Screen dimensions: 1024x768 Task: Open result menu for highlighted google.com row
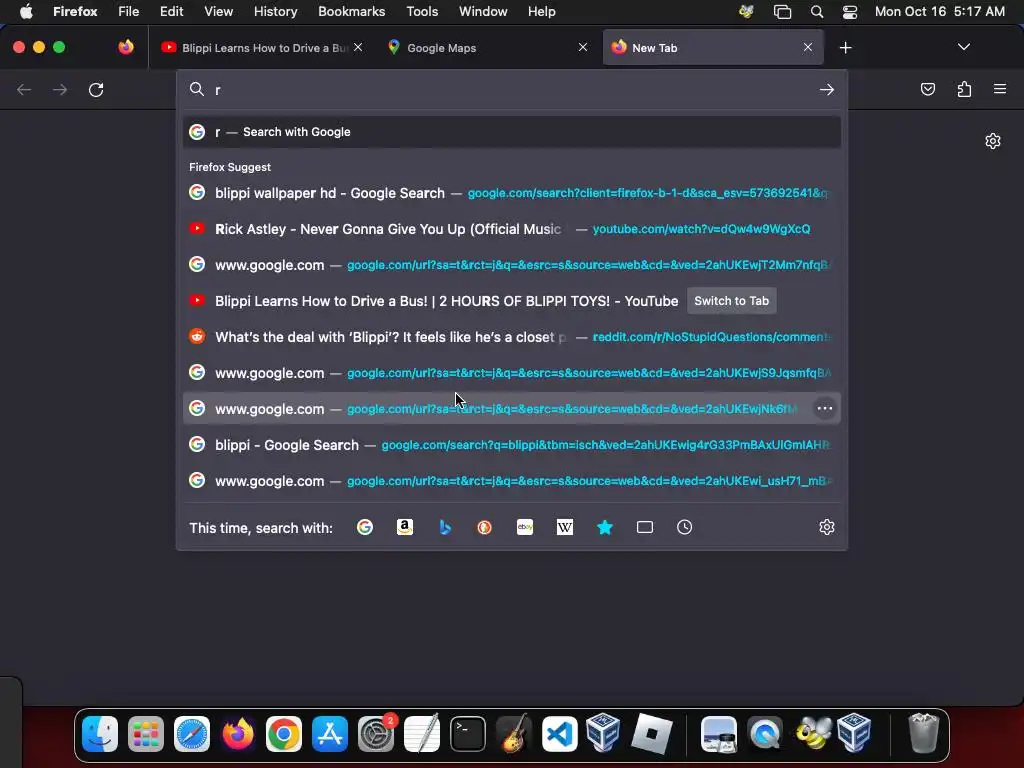click(x=825, y=408)
